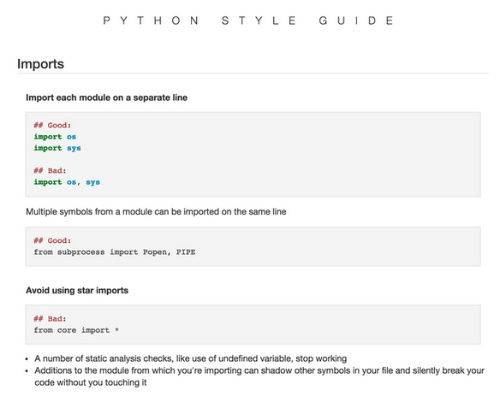This screenshot has width=500, height=402.
Task: Click the 'Multiple symbols from a module' sentence
Action: 156,212
